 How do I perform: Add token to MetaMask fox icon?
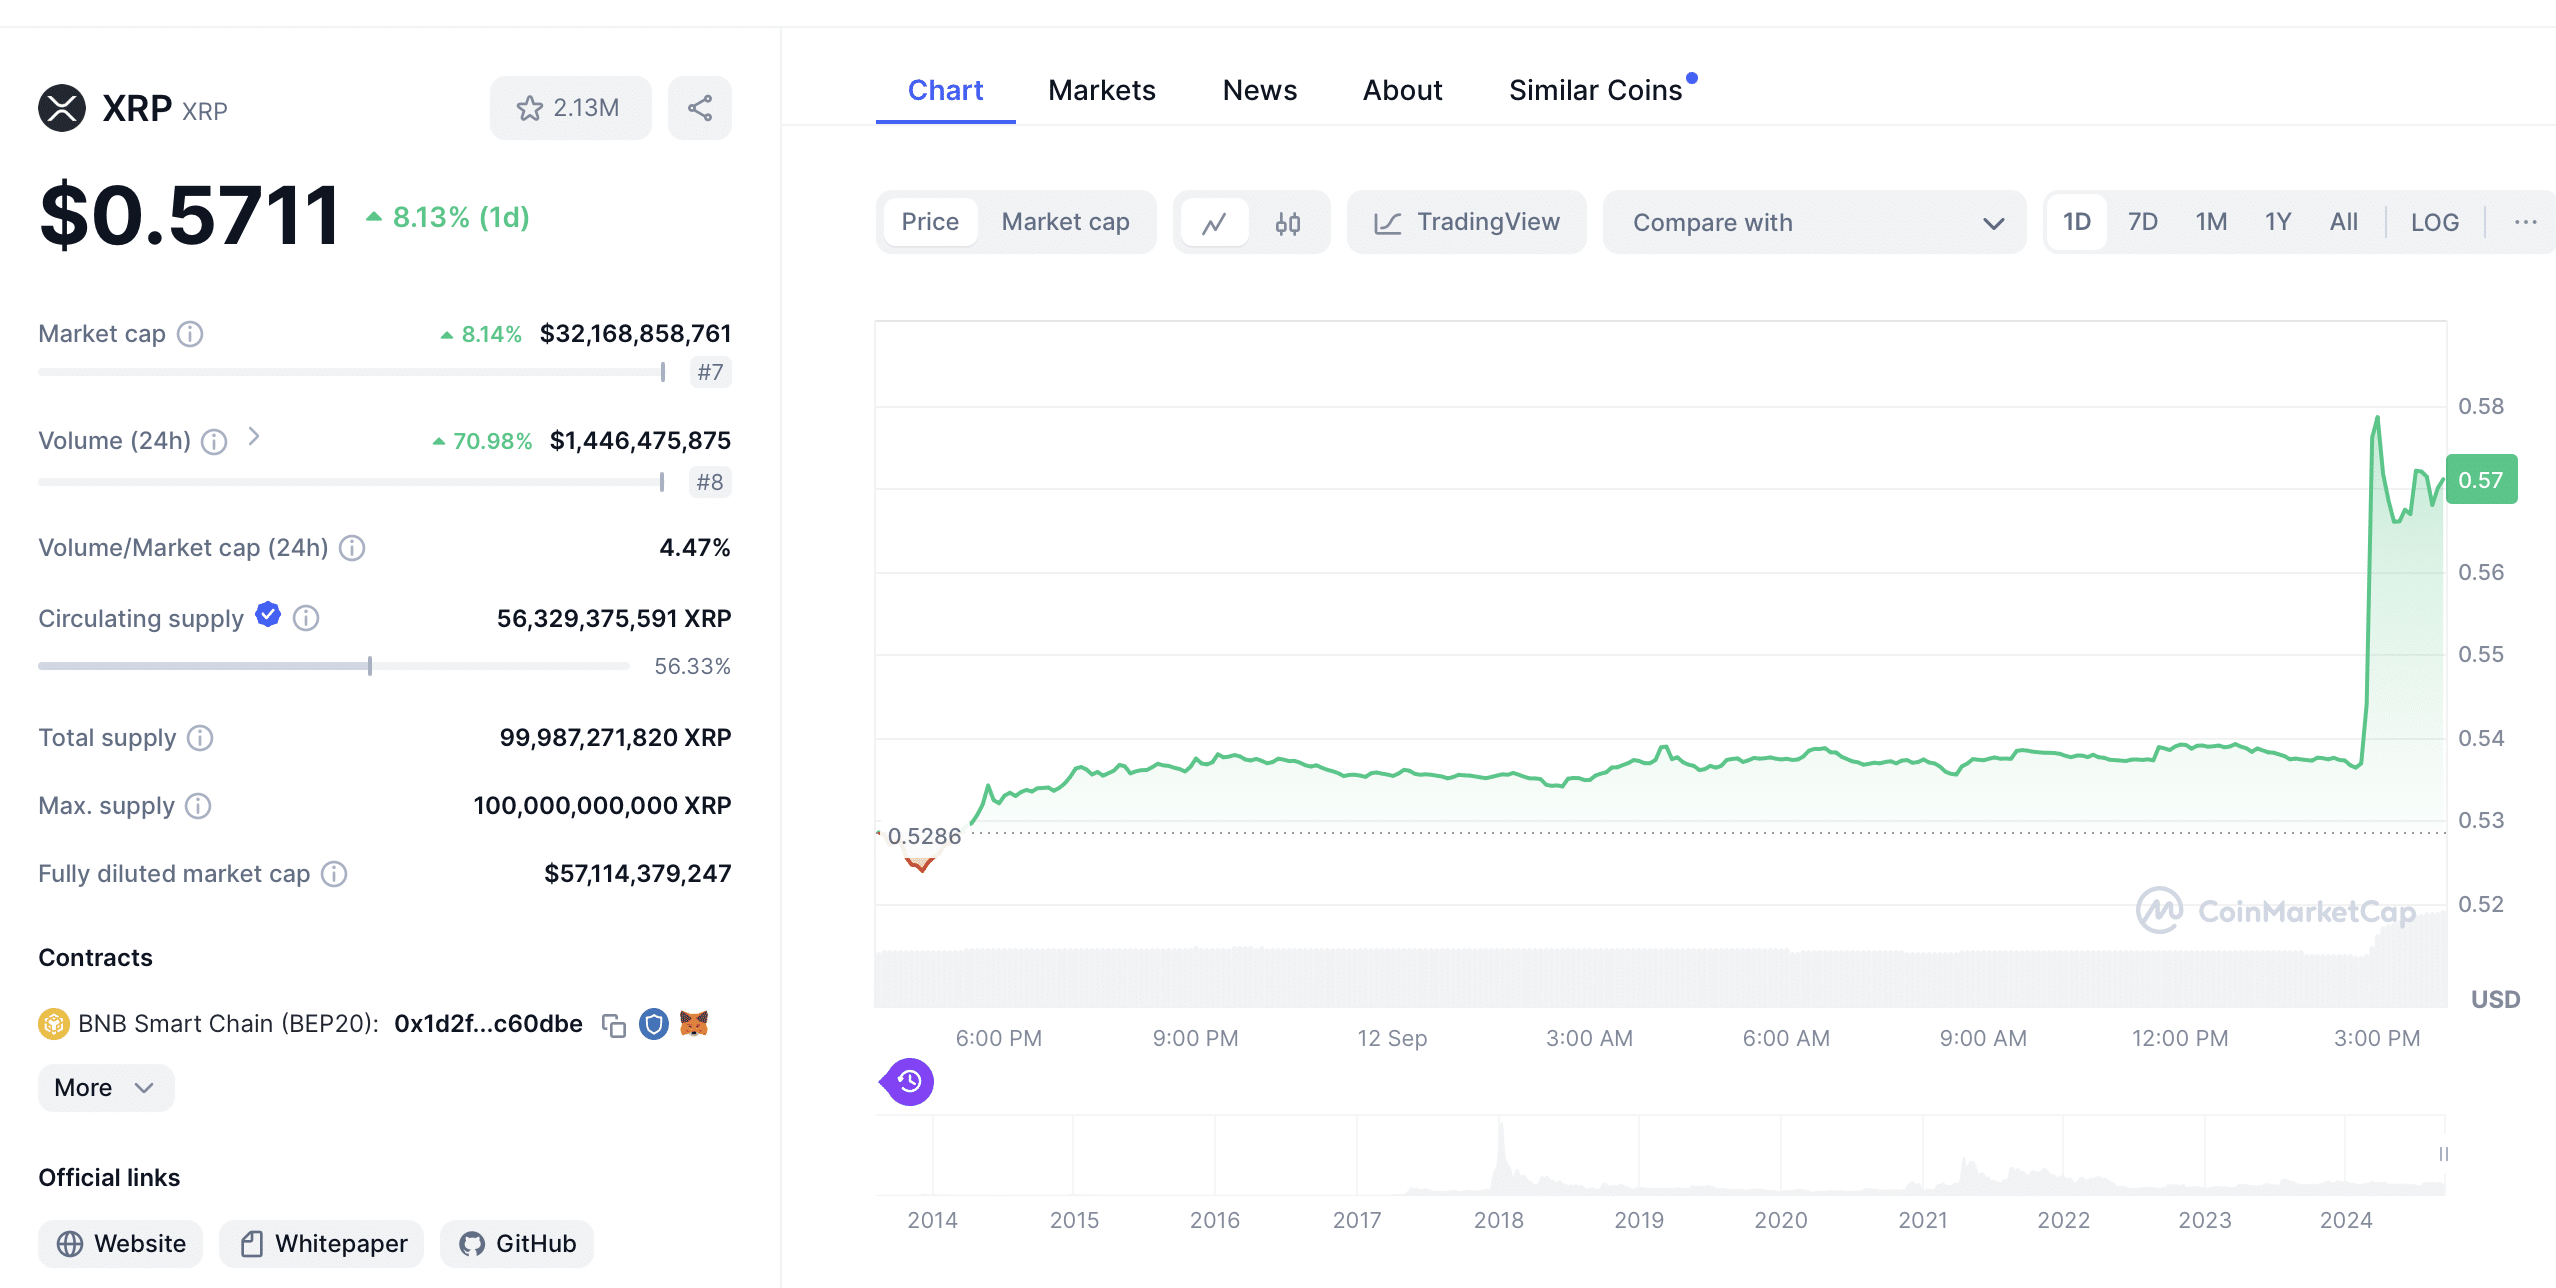(694, 1024)
